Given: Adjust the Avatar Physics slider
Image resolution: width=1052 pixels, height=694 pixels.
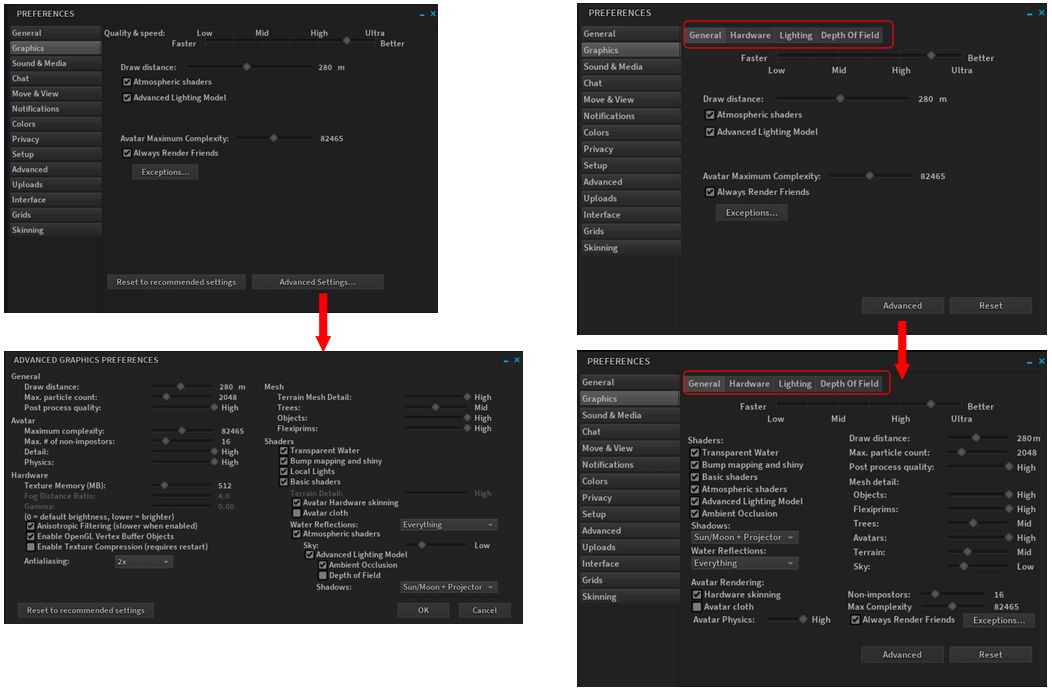Looking at the screenshot, I should (x=801, y=619).
